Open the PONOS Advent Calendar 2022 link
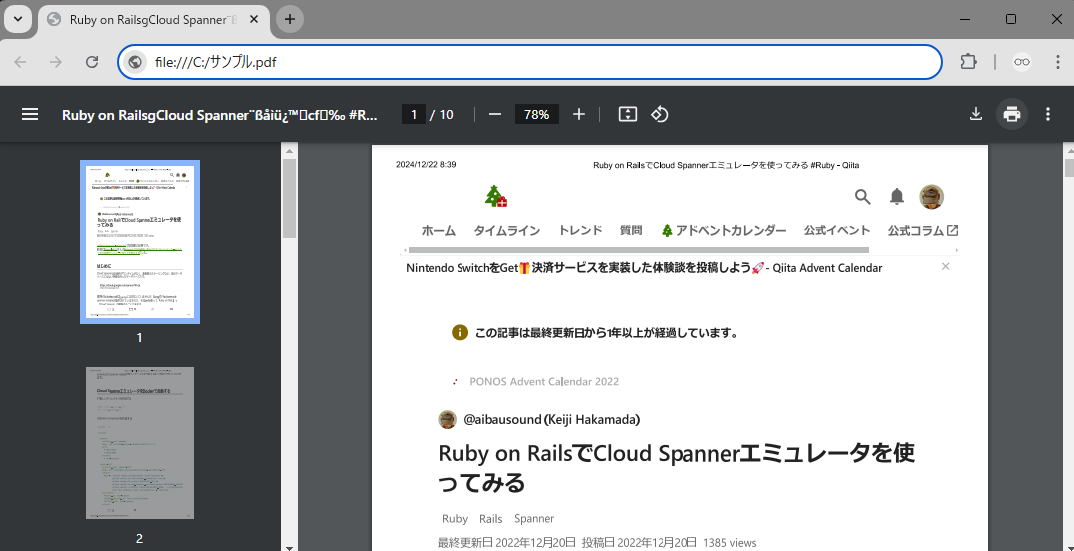1074x551 pixels. tap(544, 382)
